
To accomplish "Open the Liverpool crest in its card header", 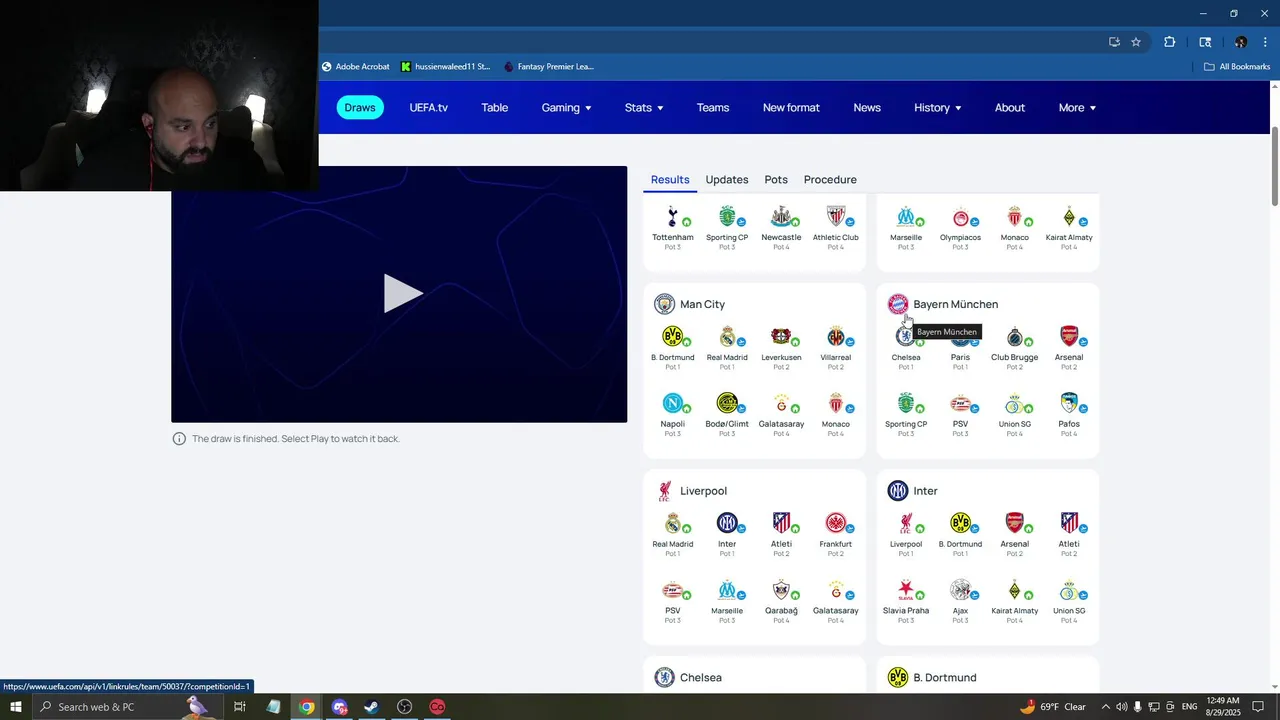I will [x=664, y=491].
